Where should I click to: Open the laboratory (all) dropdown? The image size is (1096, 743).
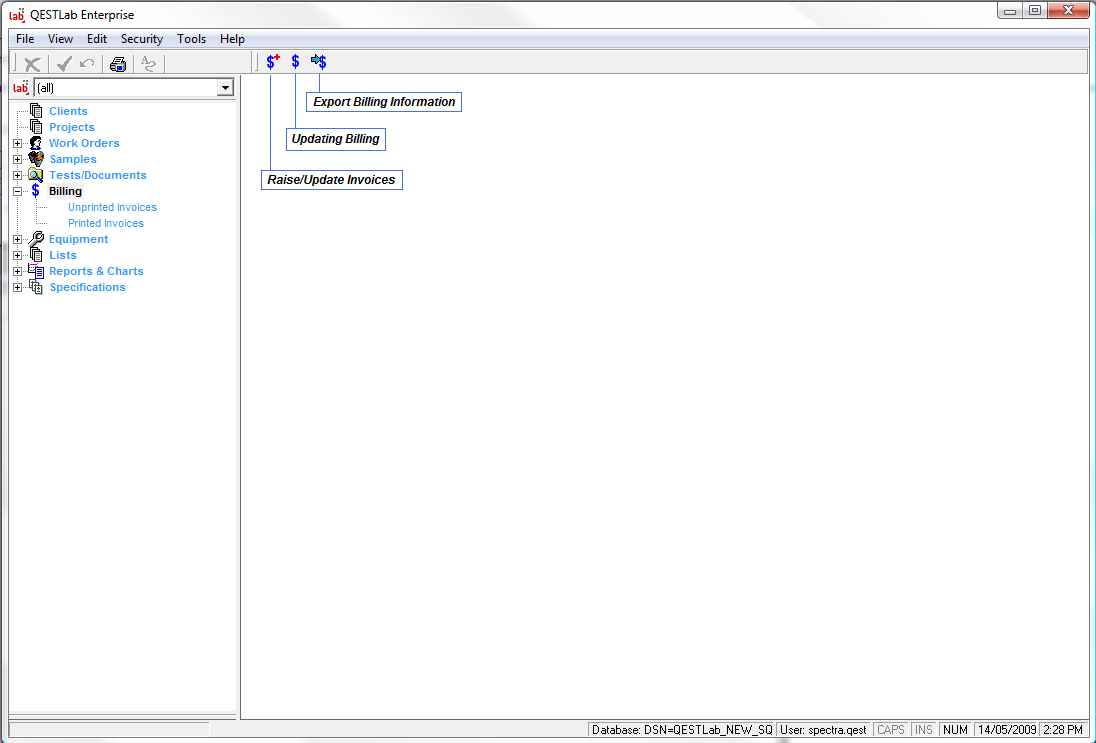coord(225,88)
